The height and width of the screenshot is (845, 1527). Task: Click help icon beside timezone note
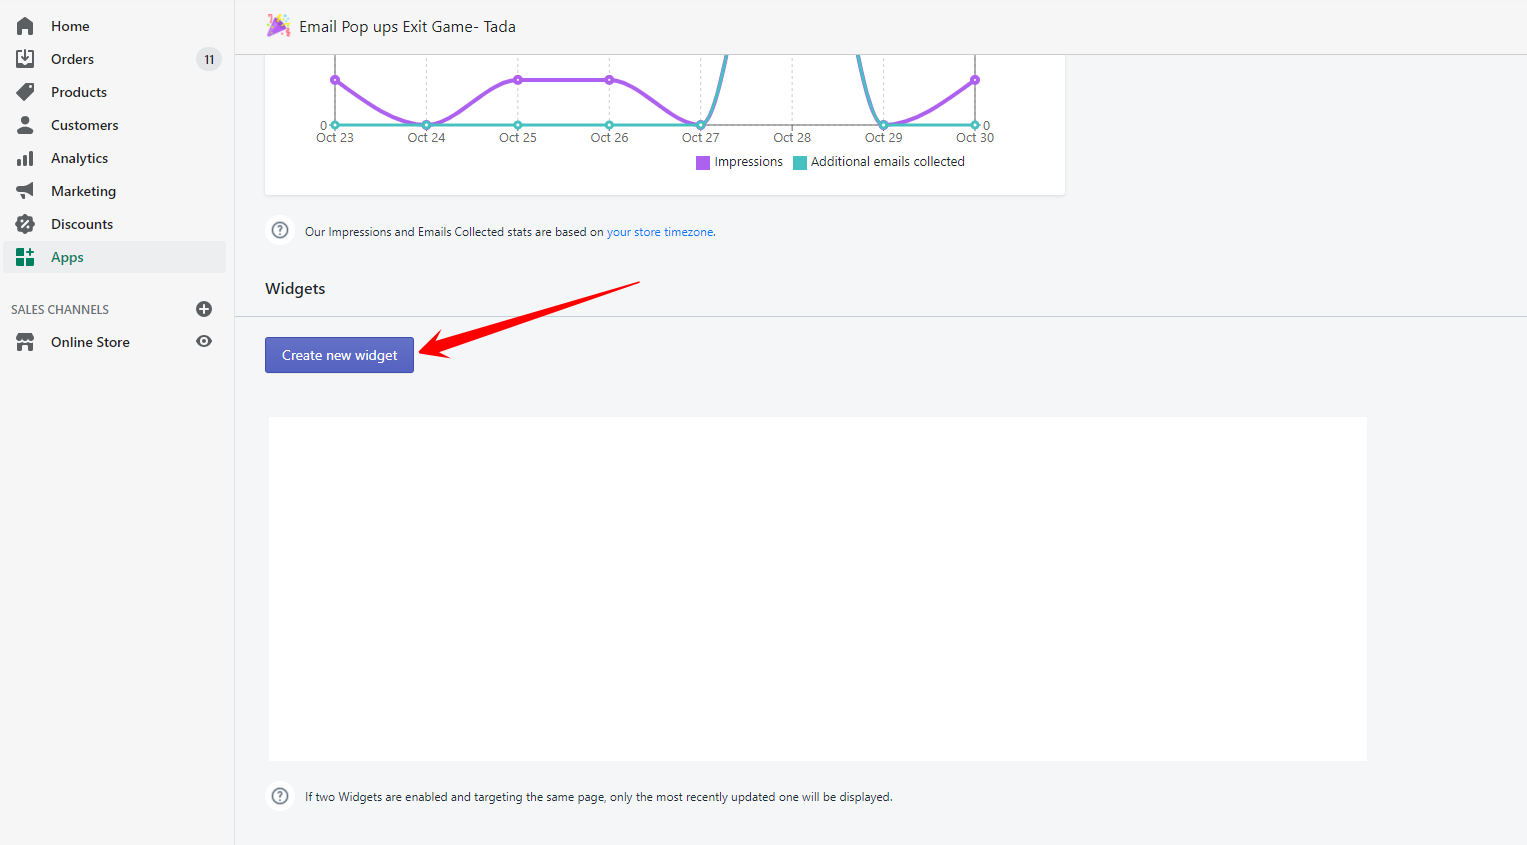click(280, 231)
